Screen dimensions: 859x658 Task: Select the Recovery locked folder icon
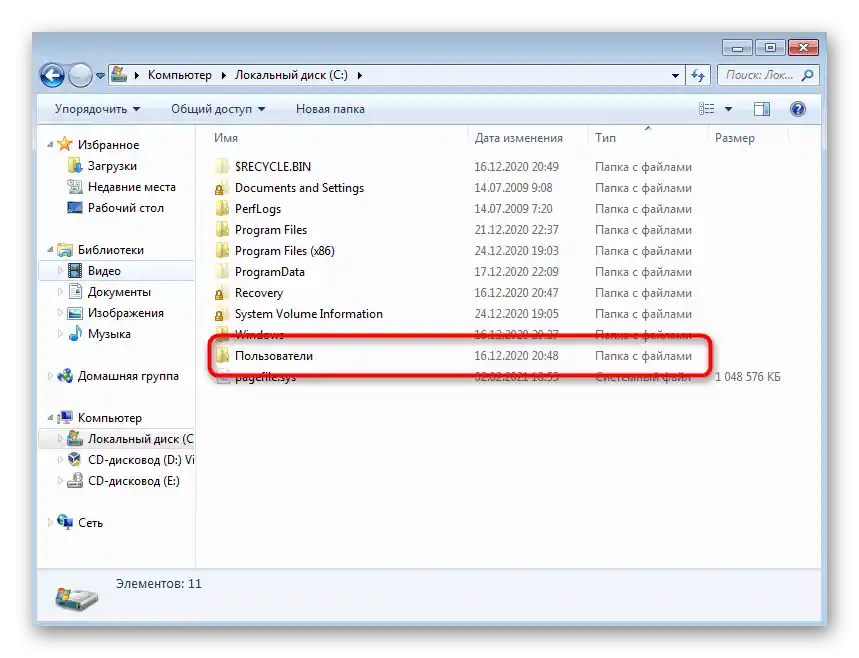(x=222, y=293)
